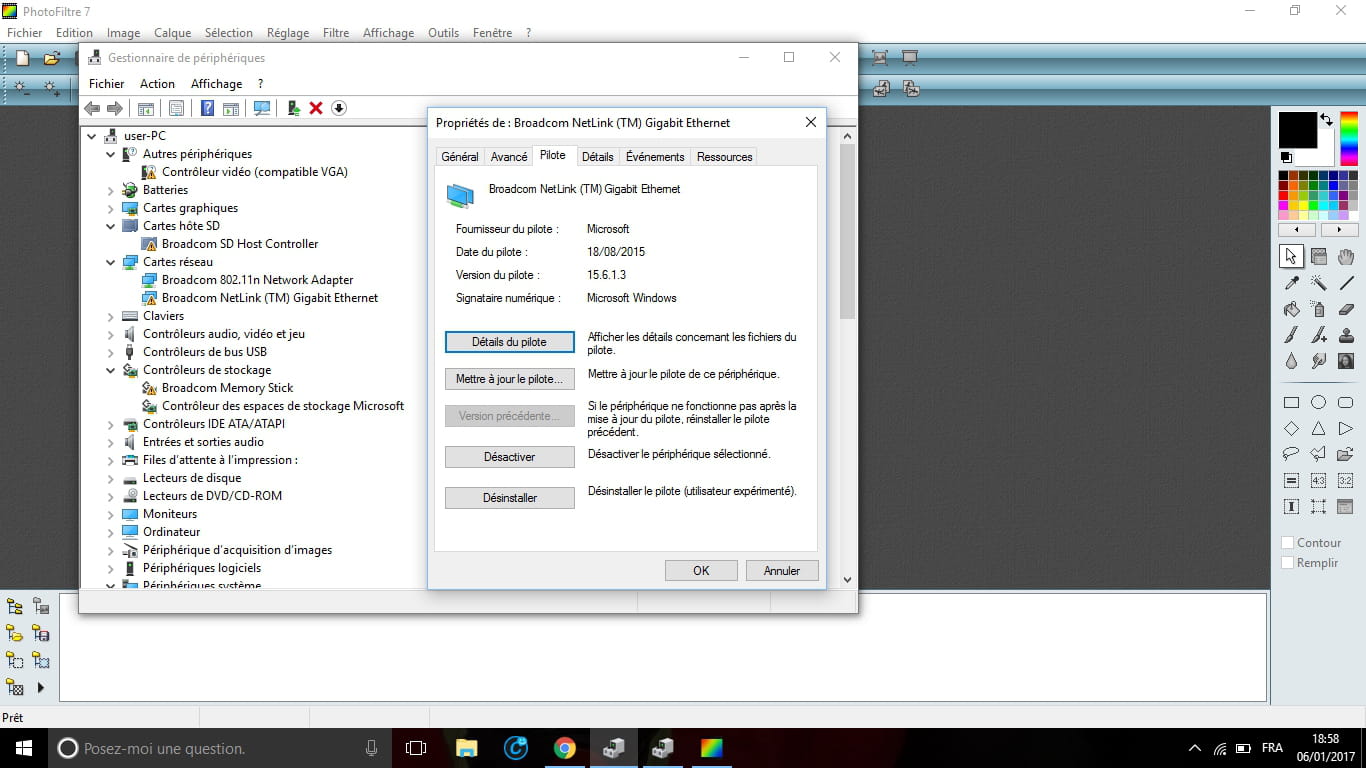Viewport: 1366px width, 768px height.
Task: Expand the Batteries tree node
Action: click(x=111, y=190)
